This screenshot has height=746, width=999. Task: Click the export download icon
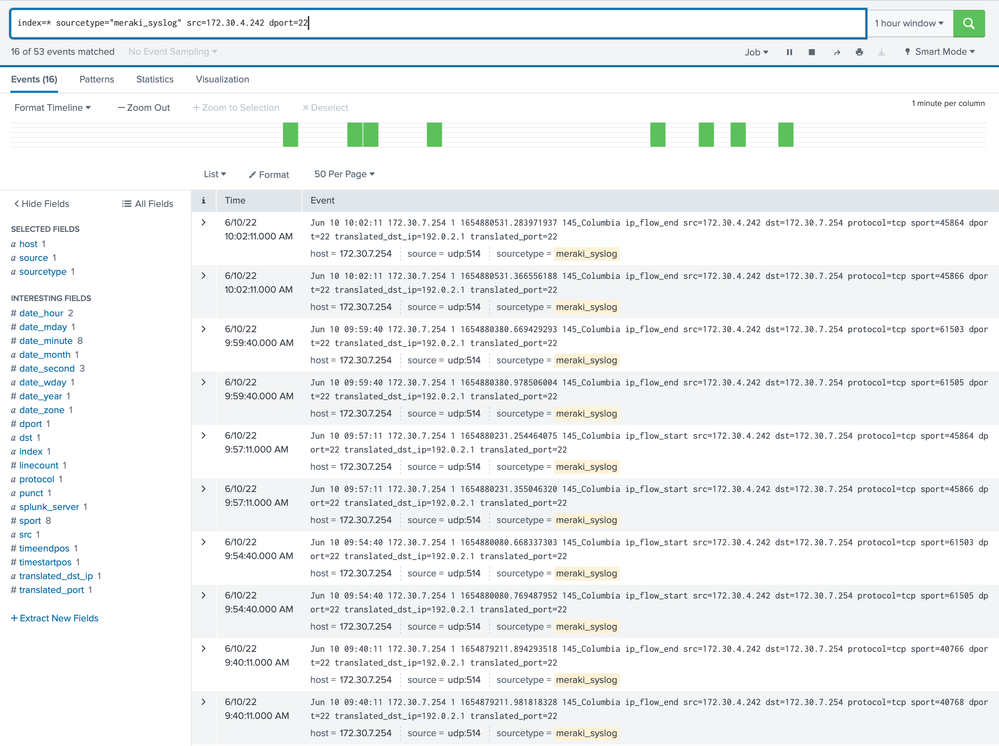coord(881,52)
